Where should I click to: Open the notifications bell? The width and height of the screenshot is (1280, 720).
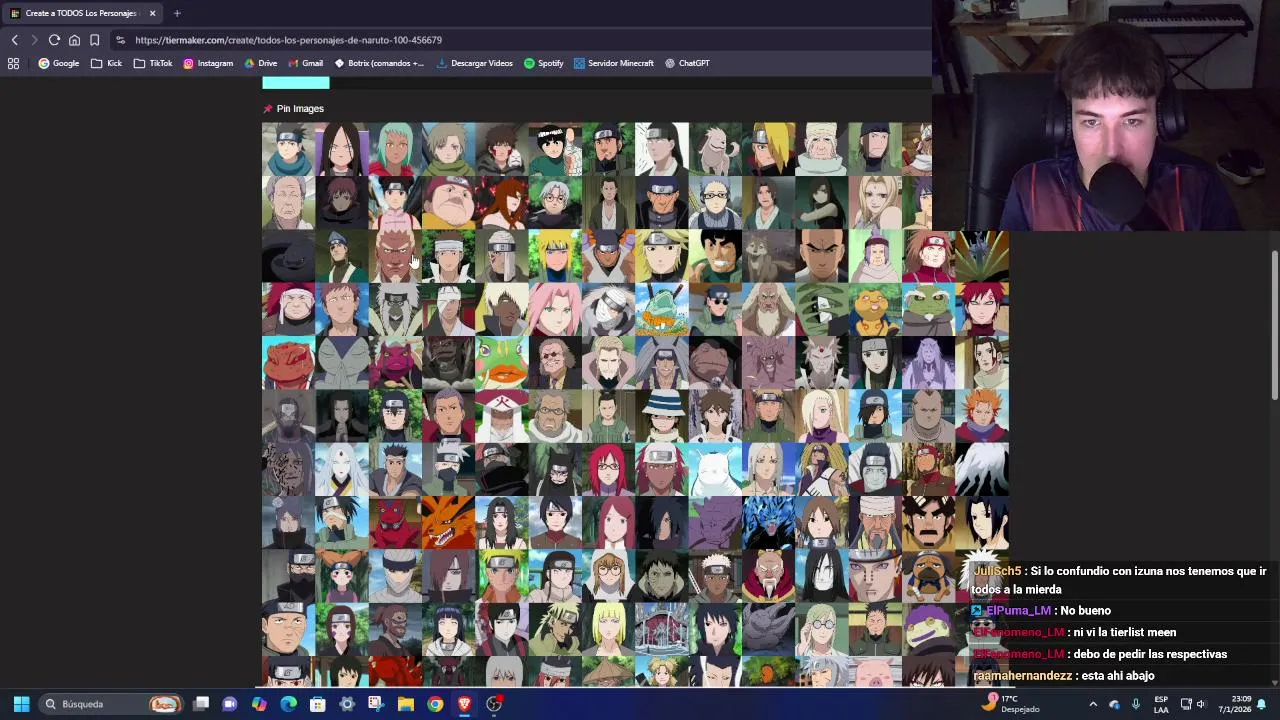pos(1261,704)
